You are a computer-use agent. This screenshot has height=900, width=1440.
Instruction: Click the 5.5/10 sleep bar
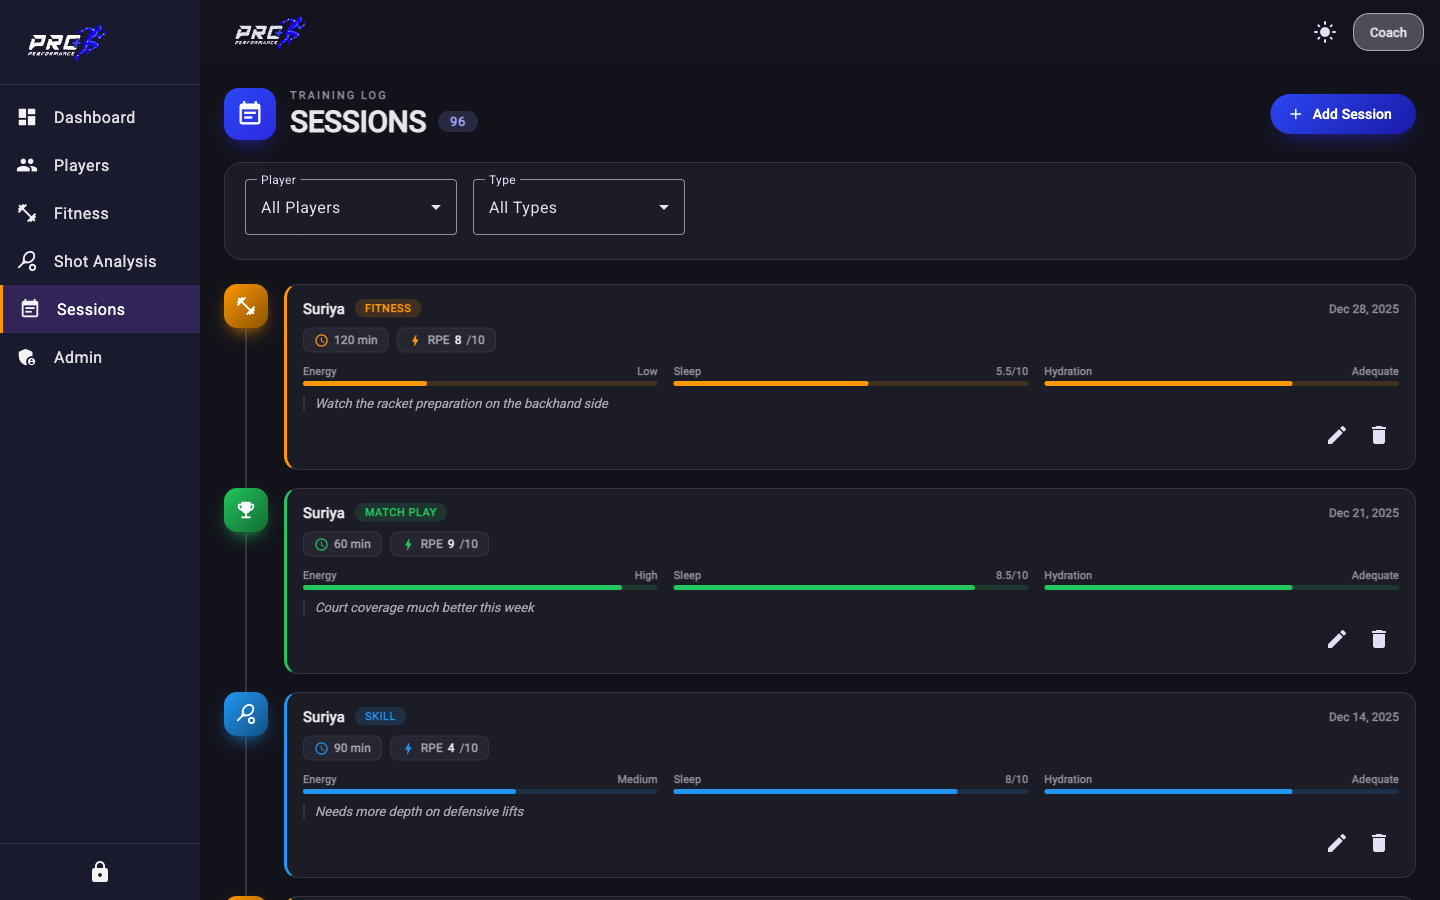[851, 383]
